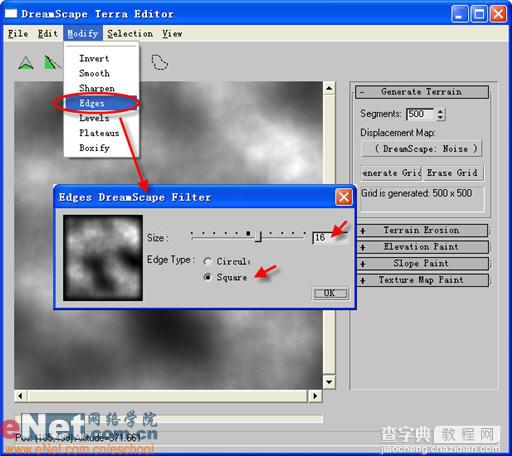The height and width of the screenshot is (456, 512).
Task: Open the File menu
Action: coord(18,34)
